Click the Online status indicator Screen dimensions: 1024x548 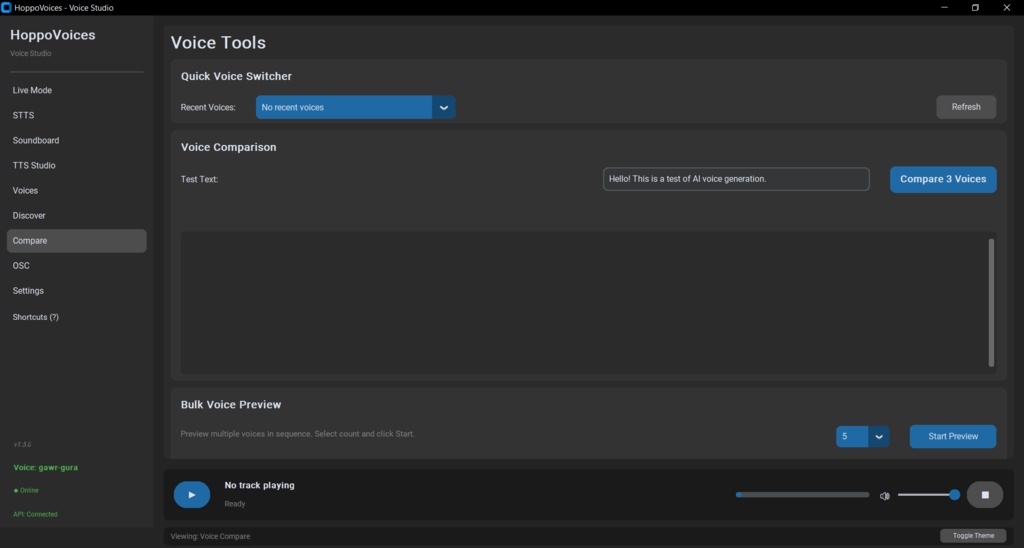click(26, 491)
